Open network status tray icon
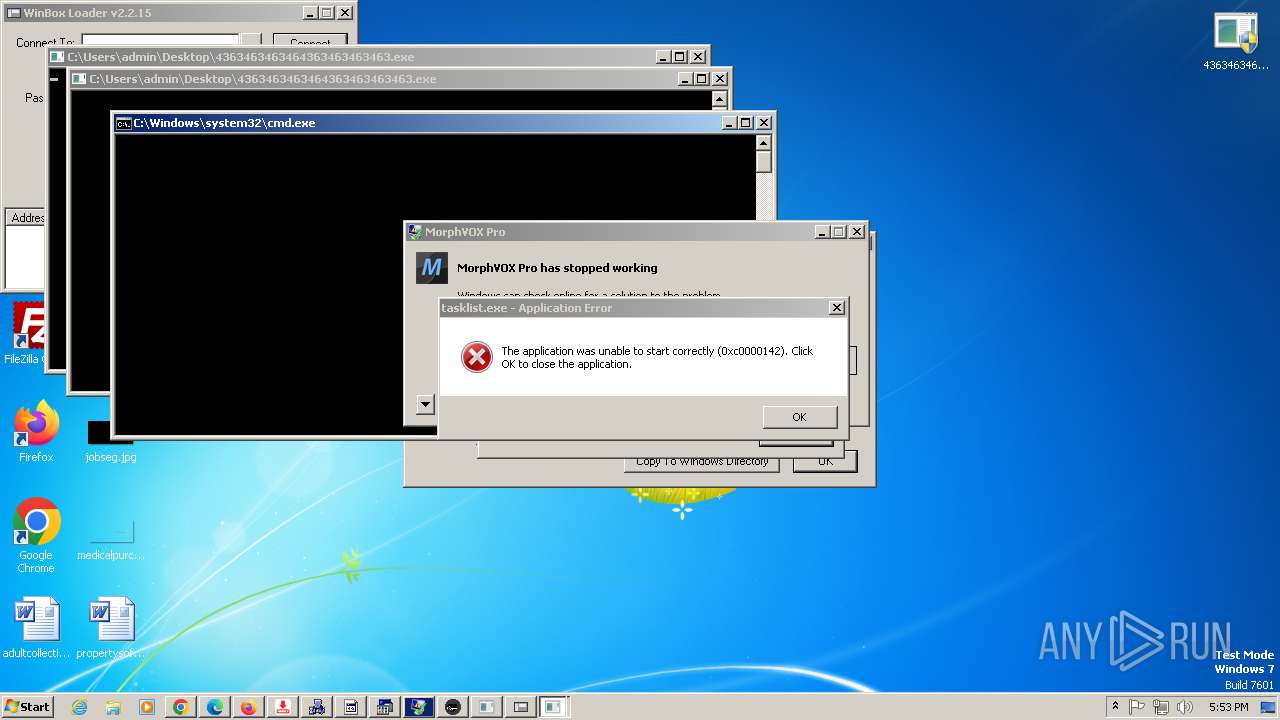 pyautogui.click(x=1161, y=707)
